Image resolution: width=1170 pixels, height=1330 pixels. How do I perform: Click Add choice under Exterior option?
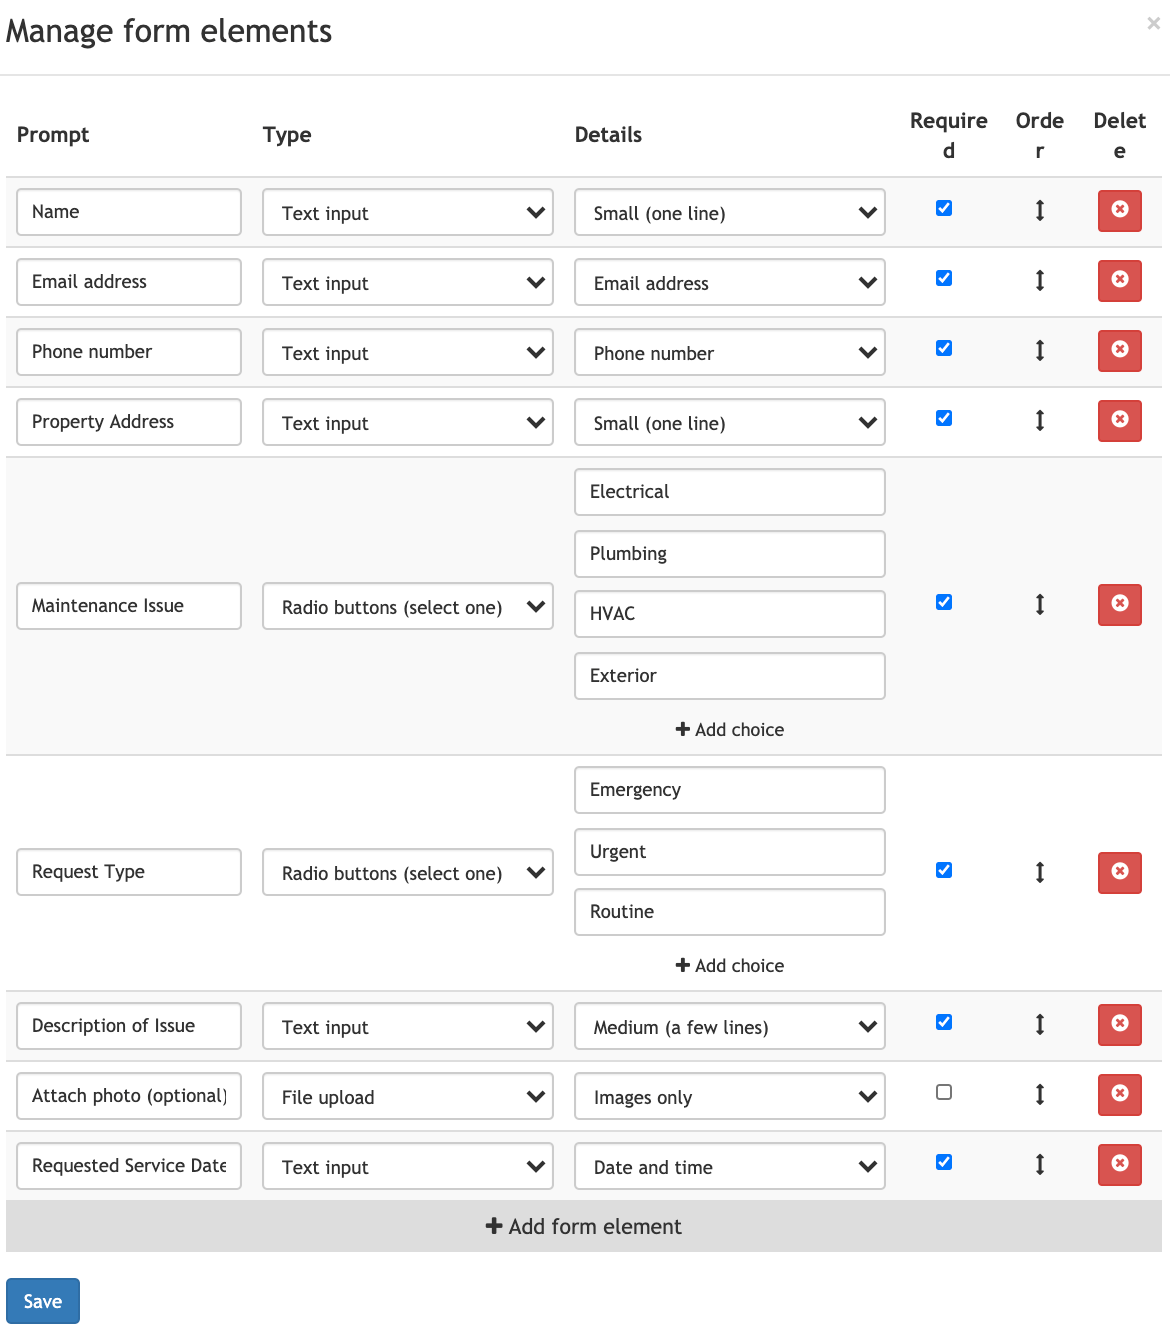click(730, 730)
